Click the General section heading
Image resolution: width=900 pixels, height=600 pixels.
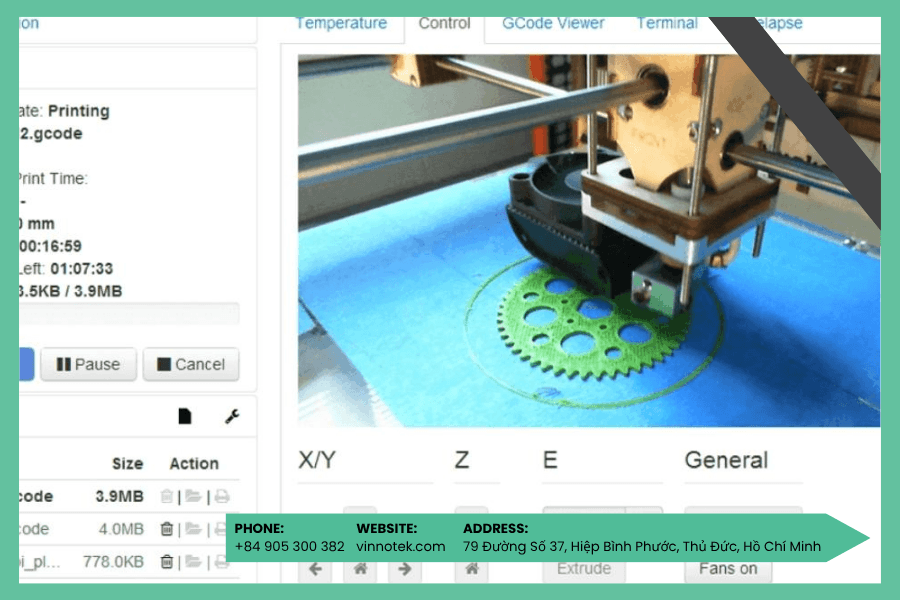[x=726, y=460]
